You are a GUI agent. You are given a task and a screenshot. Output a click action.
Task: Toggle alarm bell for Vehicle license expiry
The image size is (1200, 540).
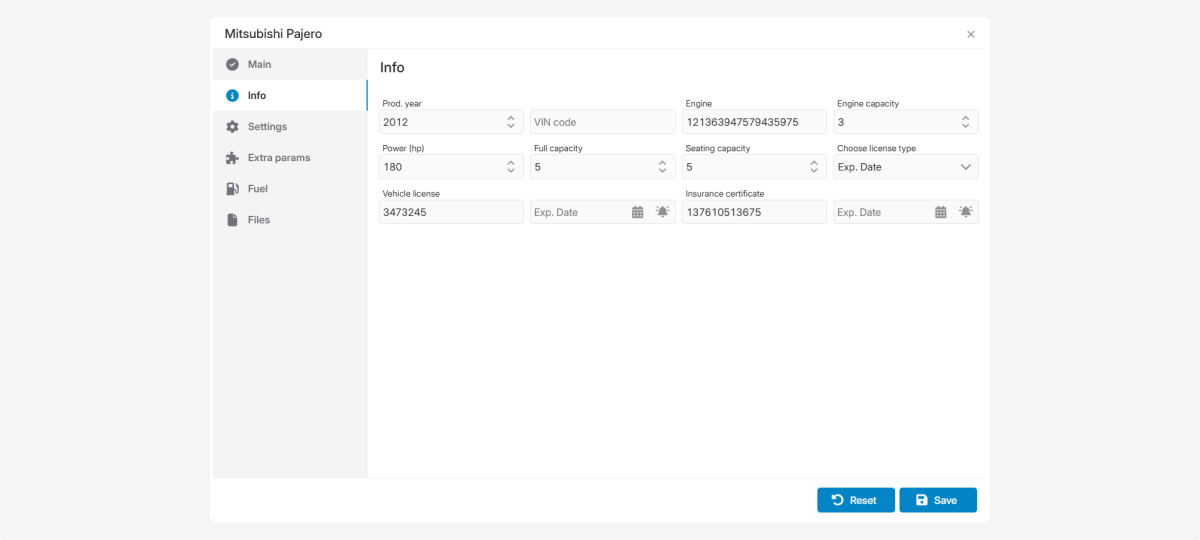click(x=662, y=212)
